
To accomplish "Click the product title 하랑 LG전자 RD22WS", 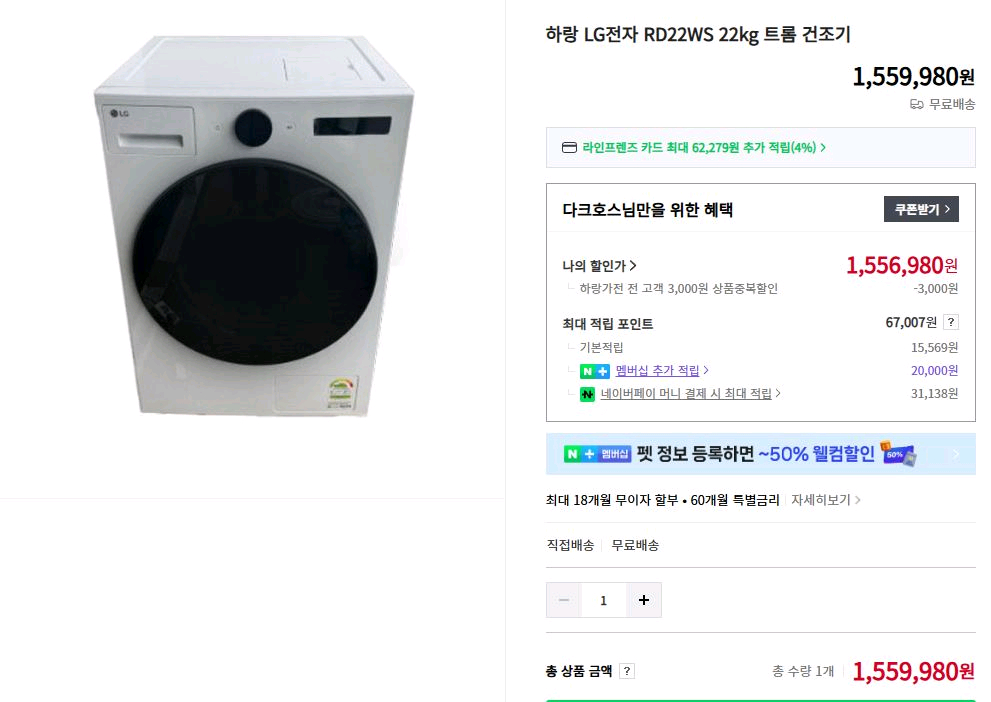I will point(697,35).
